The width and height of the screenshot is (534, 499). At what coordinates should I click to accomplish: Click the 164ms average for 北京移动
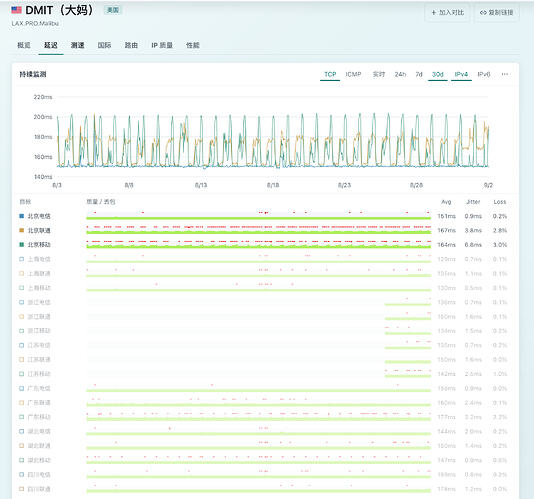(446, 245)
